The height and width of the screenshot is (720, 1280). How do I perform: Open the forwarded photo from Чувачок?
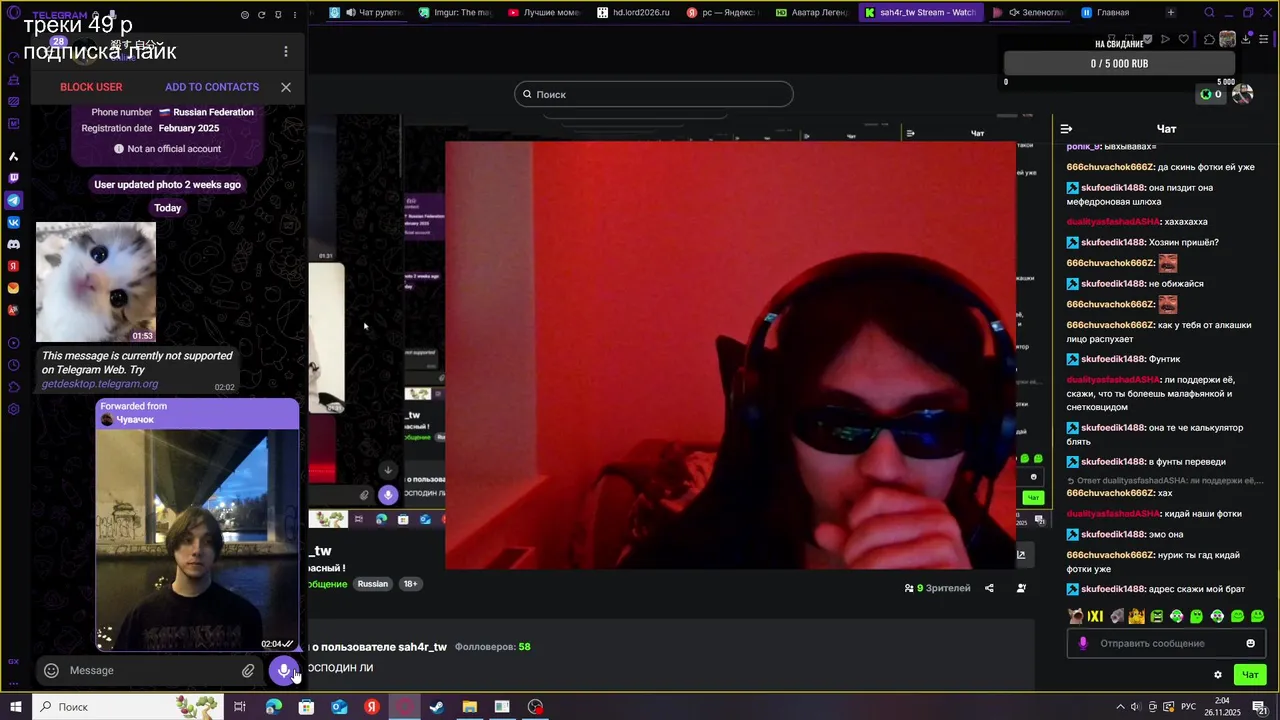pyautogui.click(x=197, y=540)
